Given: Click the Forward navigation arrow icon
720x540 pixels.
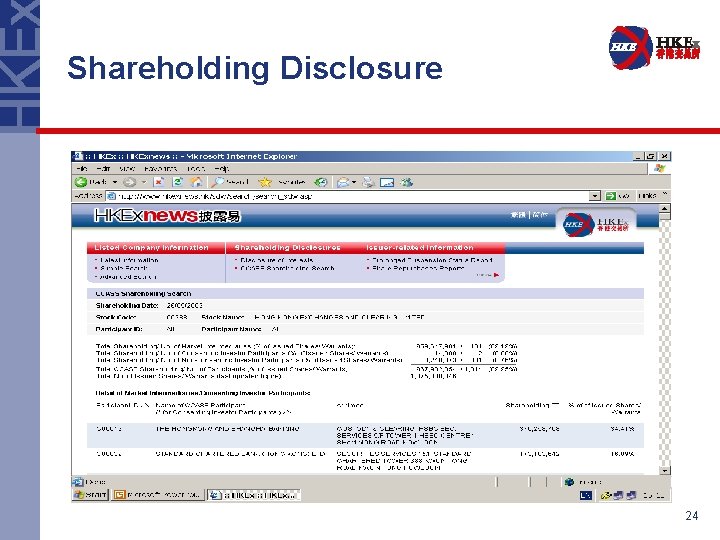Looking at the screenshot, I should 129,182.
